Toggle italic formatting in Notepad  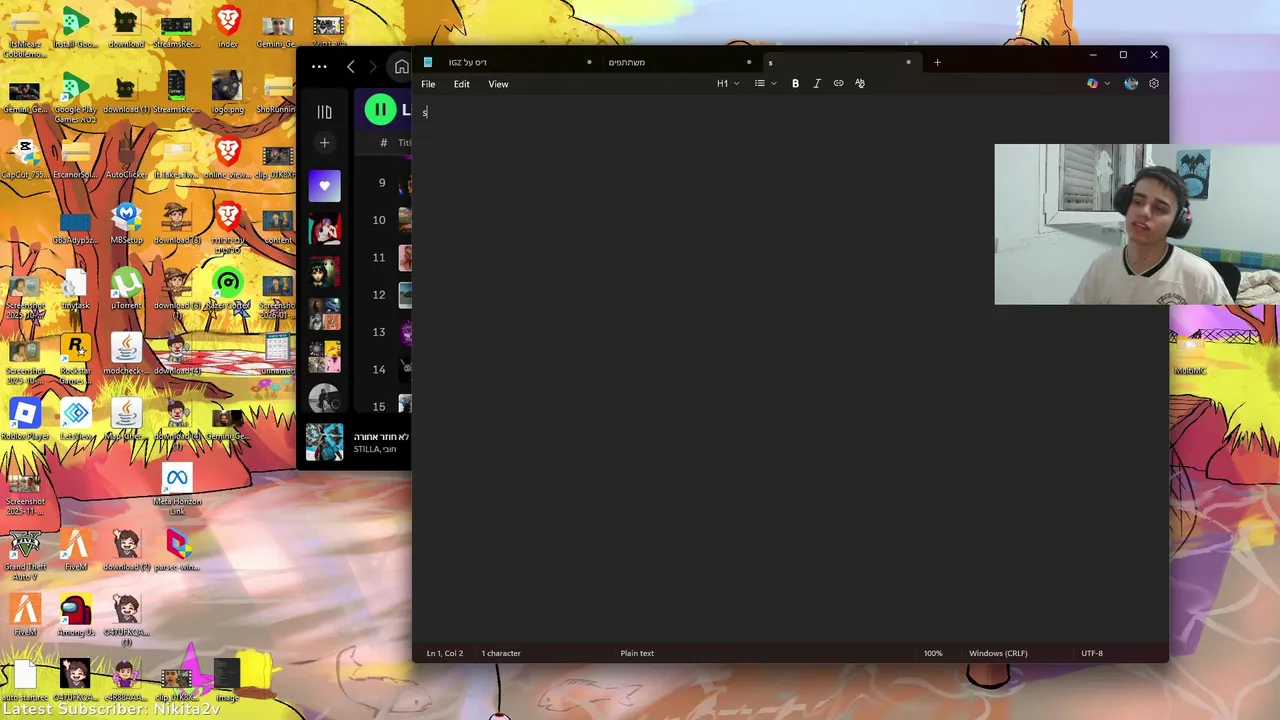816,84
